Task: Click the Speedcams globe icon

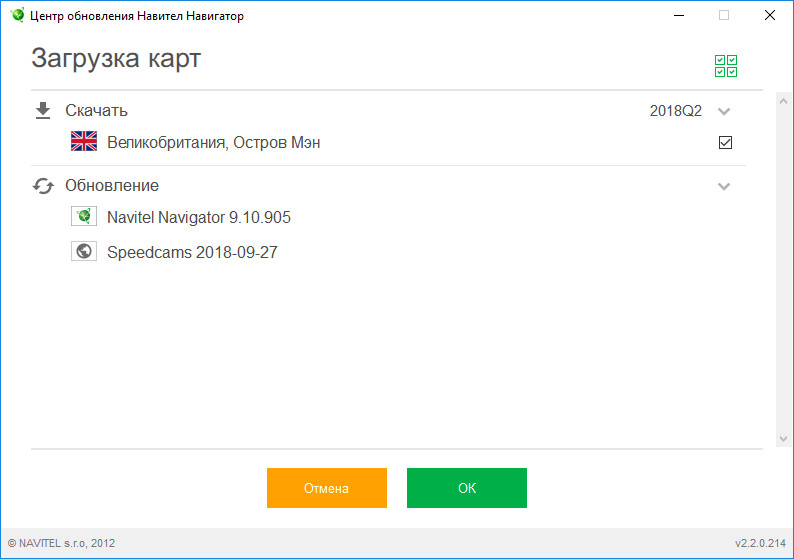Action: pyautogui.click(x=84, y=251)
